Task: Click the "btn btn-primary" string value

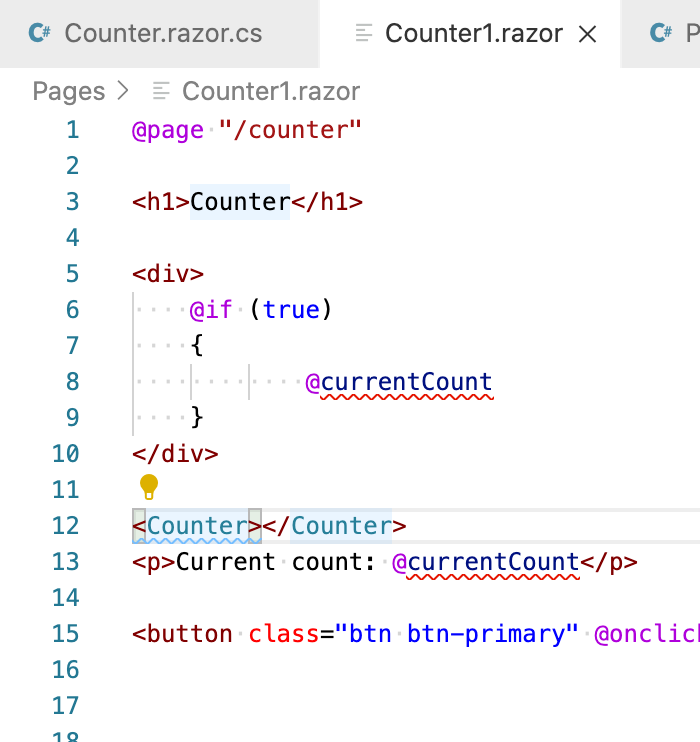Action: tap(457, 634)
